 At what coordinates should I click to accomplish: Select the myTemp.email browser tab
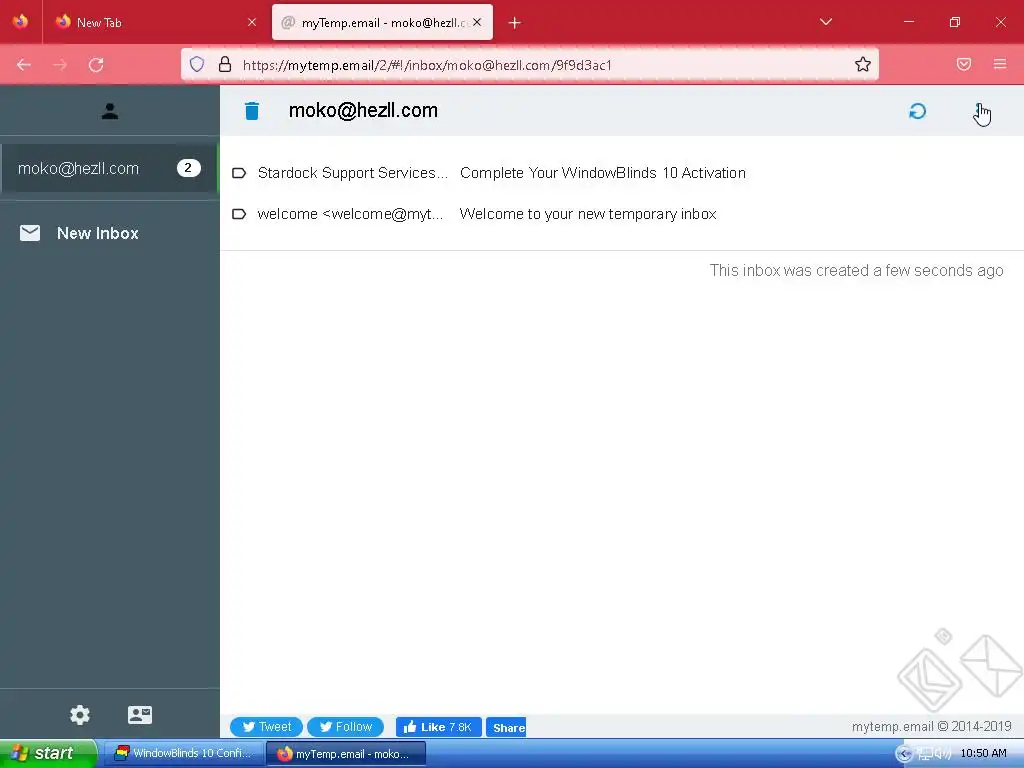coord(382,22)
